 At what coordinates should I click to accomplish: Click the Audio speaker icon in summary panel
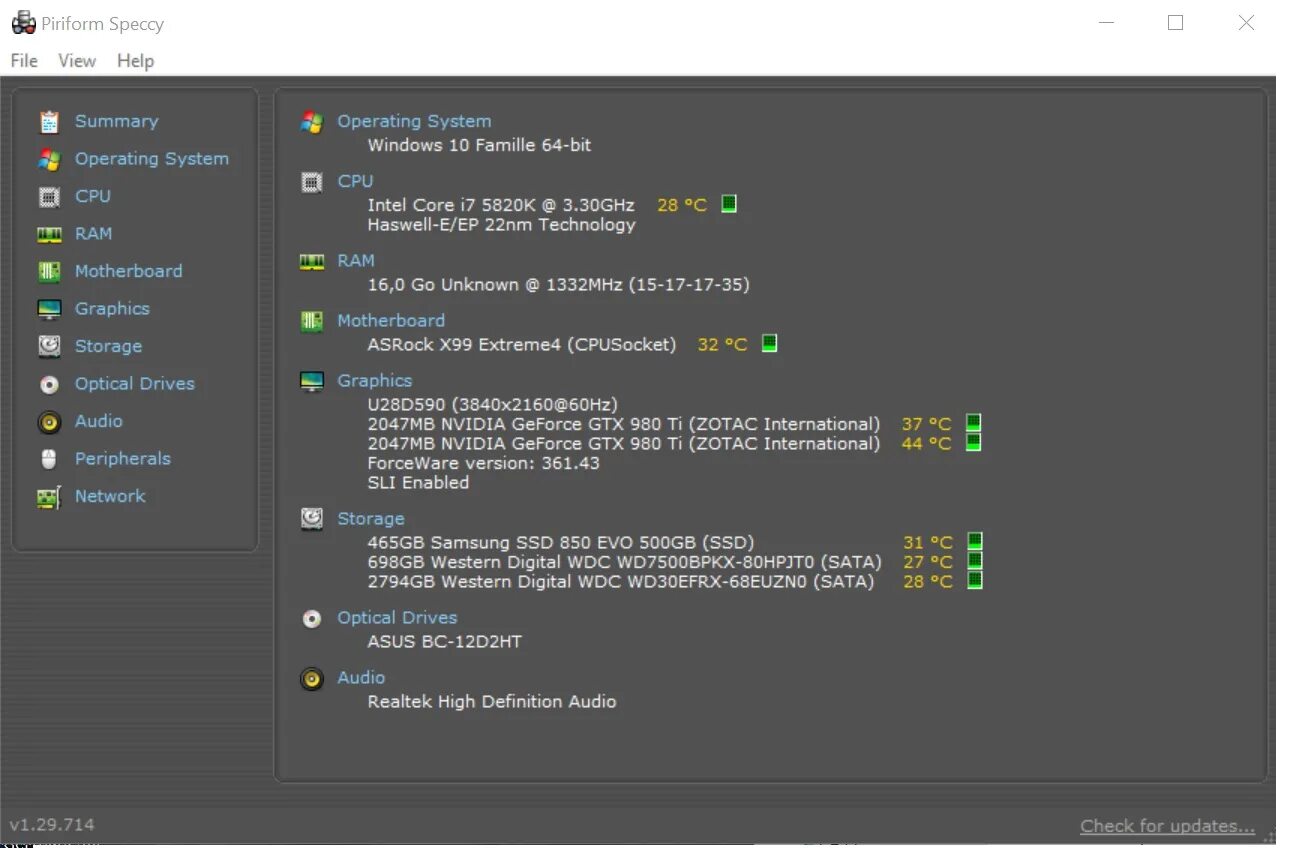point(312,679)
